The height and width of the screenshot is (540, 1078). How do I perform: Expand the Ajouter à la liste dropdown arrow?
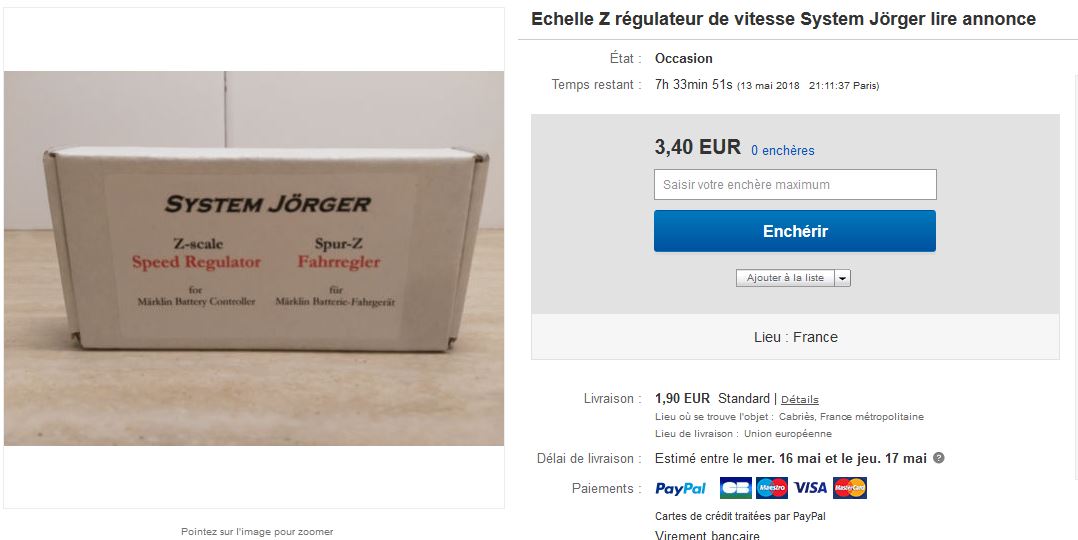point(843,278)
